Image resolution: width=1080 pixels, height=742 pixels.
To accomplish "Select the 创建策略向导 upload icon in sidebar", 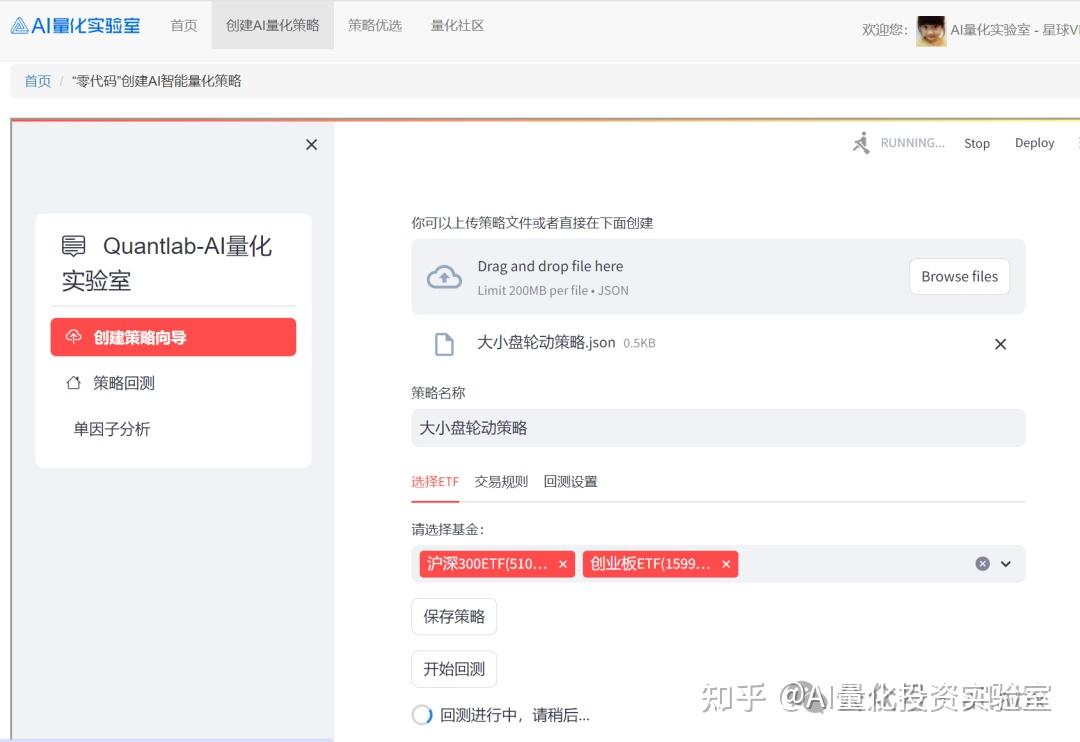I will coord(73,337).
